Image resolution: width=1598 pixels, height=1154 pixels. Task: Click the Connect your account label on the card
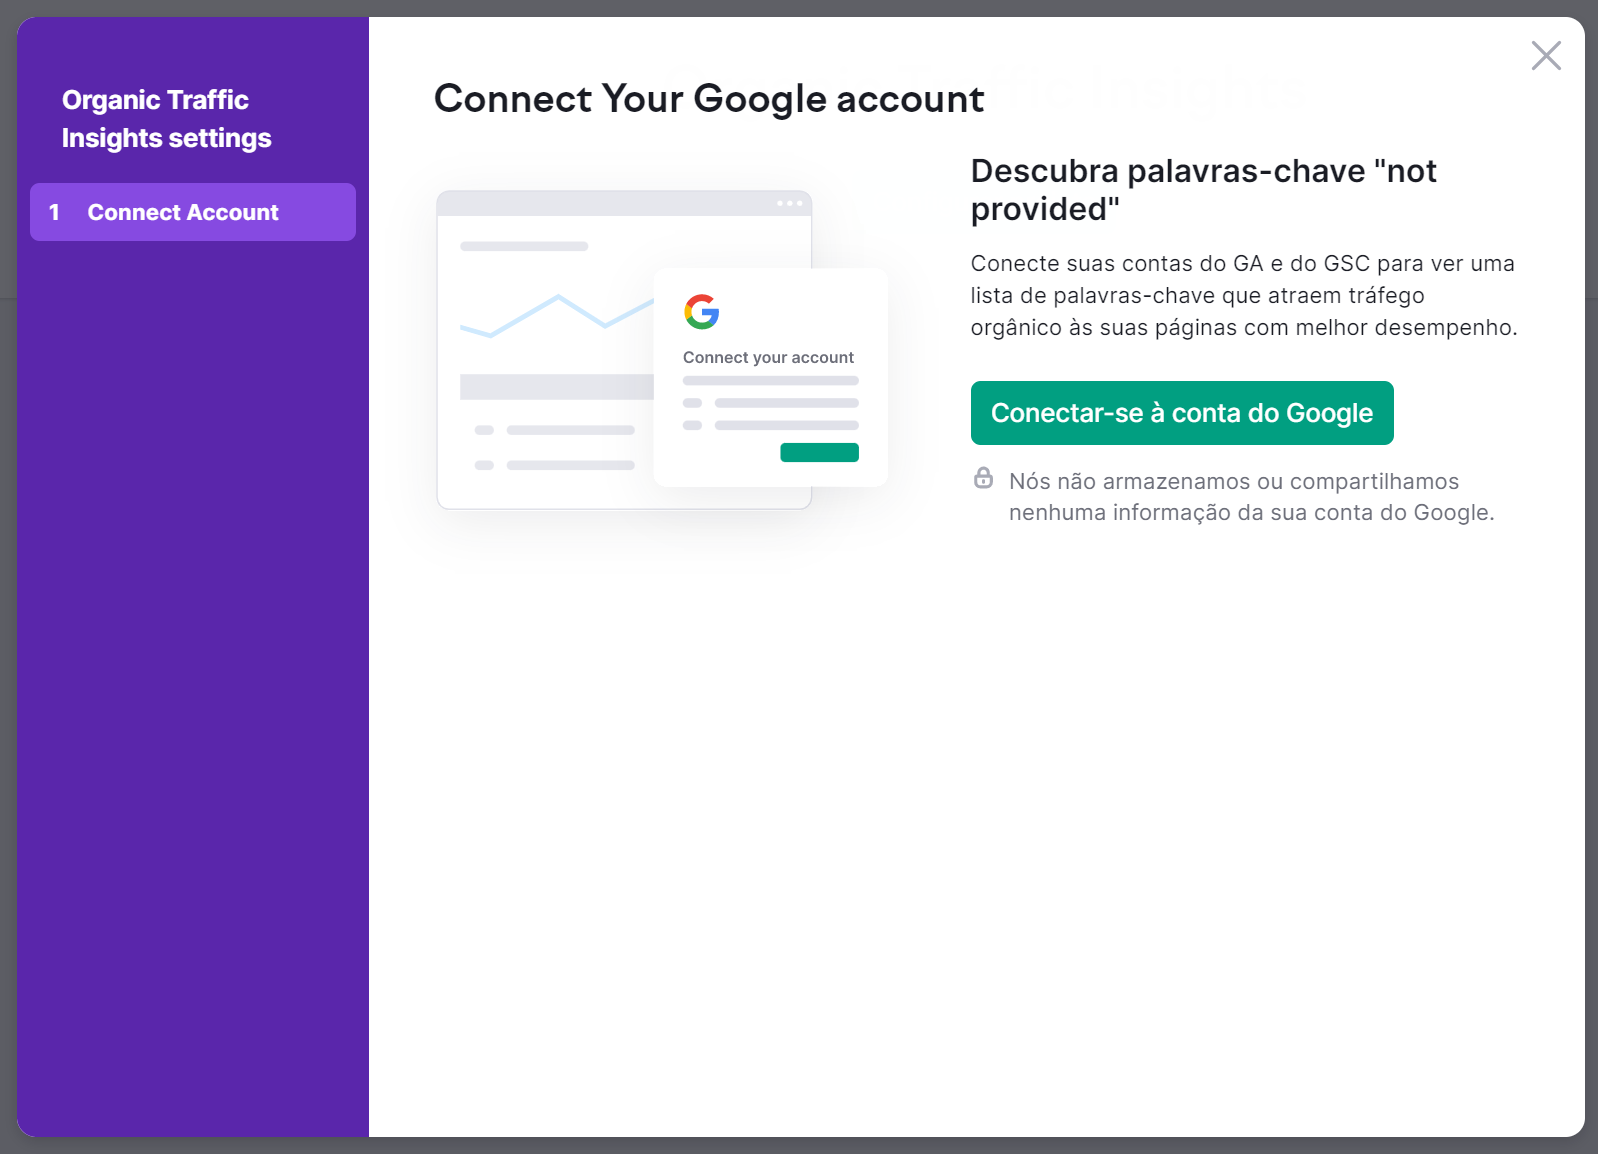[767, 357]
